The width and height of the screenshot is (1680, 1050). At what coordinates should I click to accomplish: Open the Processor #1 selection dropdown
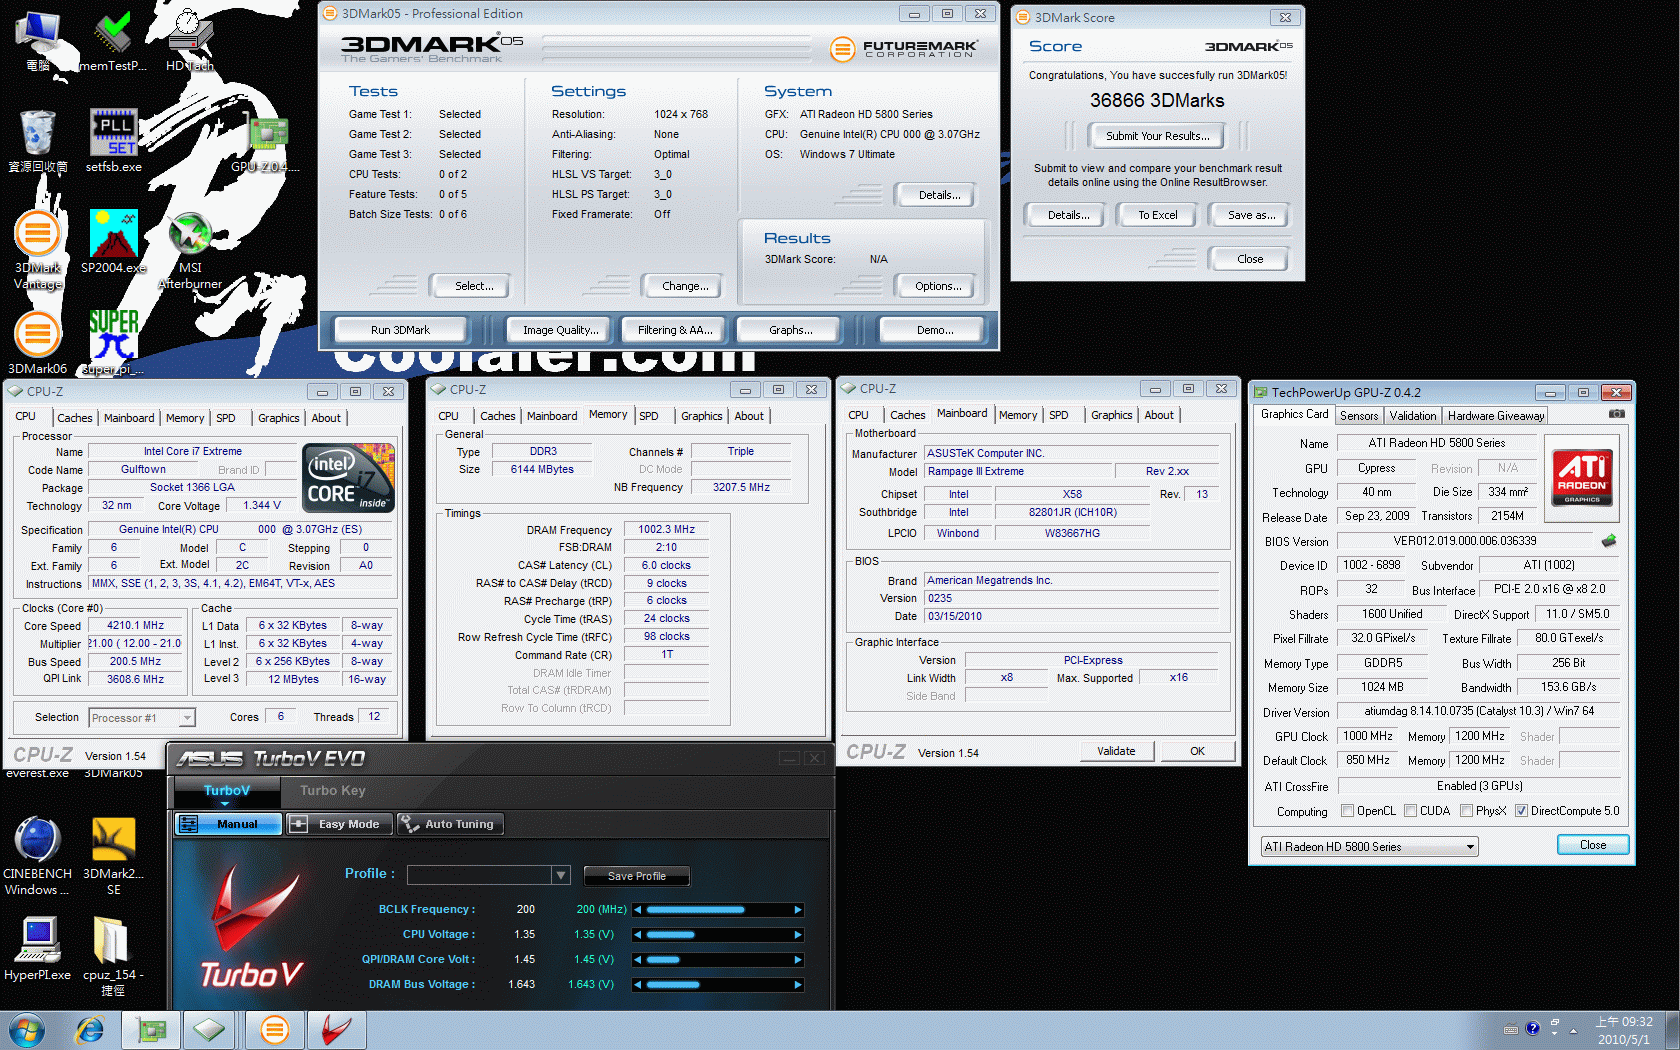[142, 717]
